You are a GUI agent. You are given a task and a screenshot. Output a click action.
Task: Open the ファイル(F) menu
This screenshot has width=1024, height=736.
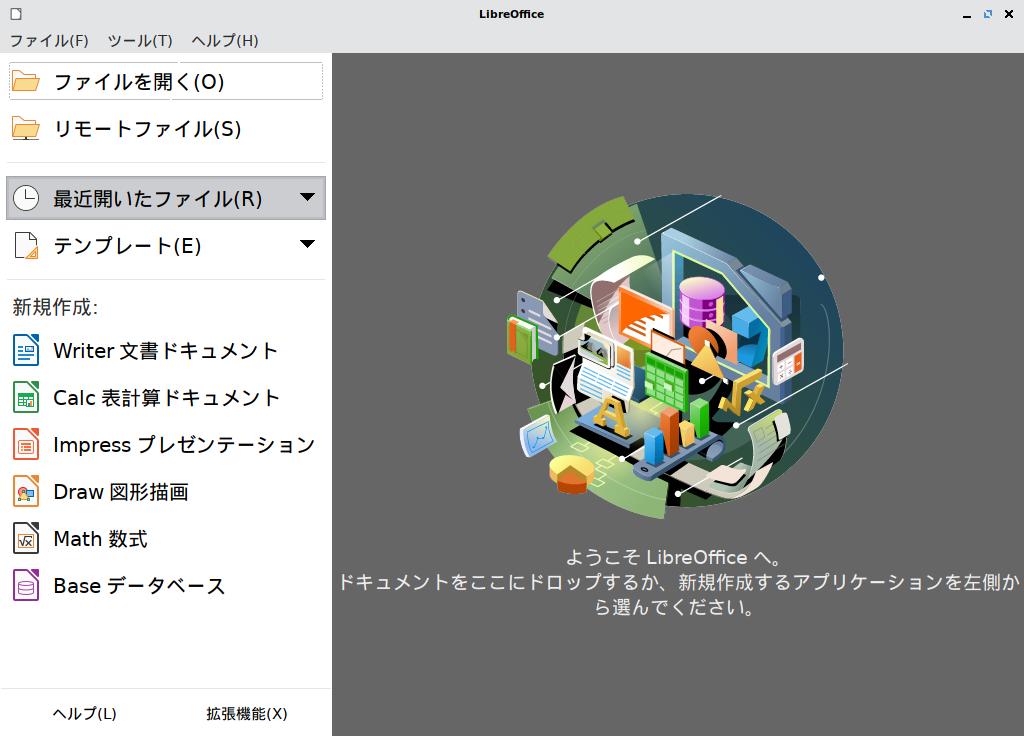[x=49, y=40]
